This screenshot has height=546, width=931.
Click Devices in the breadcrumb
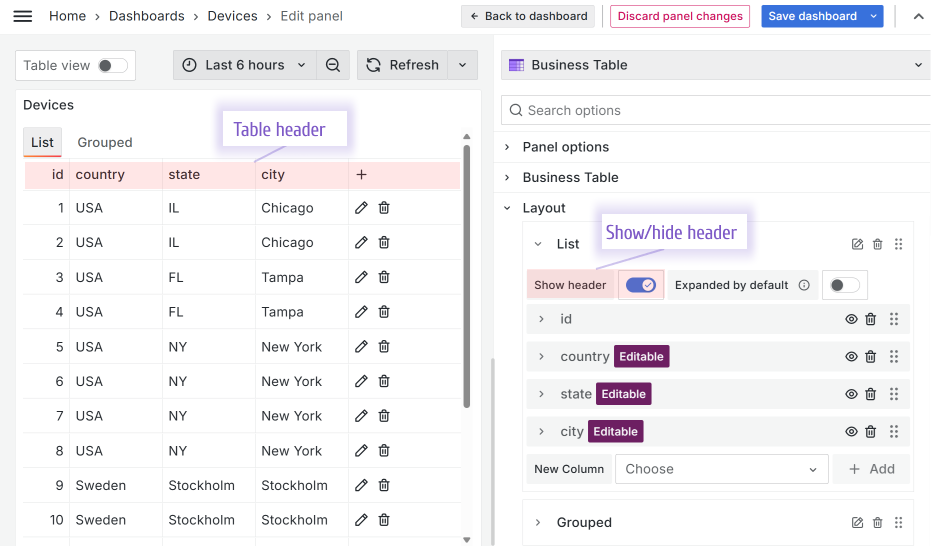pyautogui.click(x=232, y=16)
